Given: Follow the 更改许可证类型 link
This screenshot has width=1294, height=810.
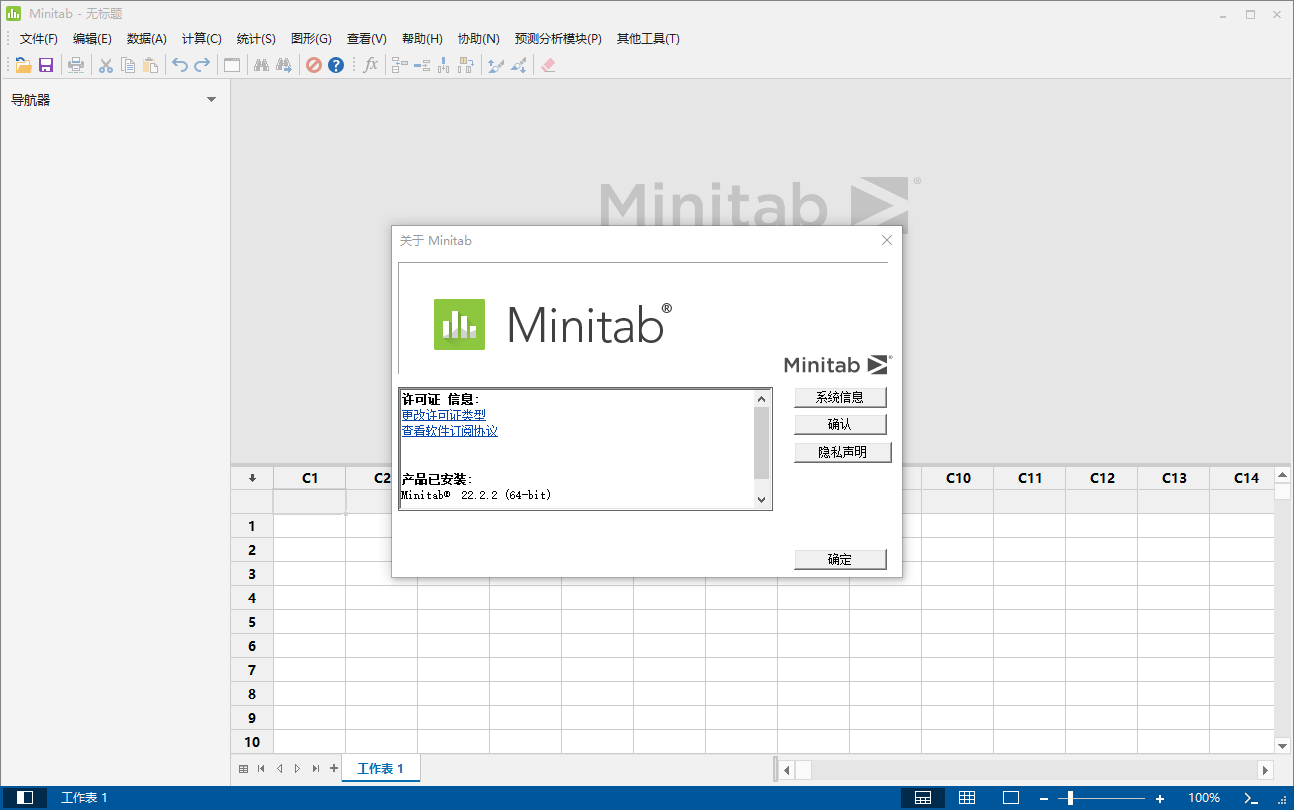Looking at the screenshot, I should click(444, 415).
